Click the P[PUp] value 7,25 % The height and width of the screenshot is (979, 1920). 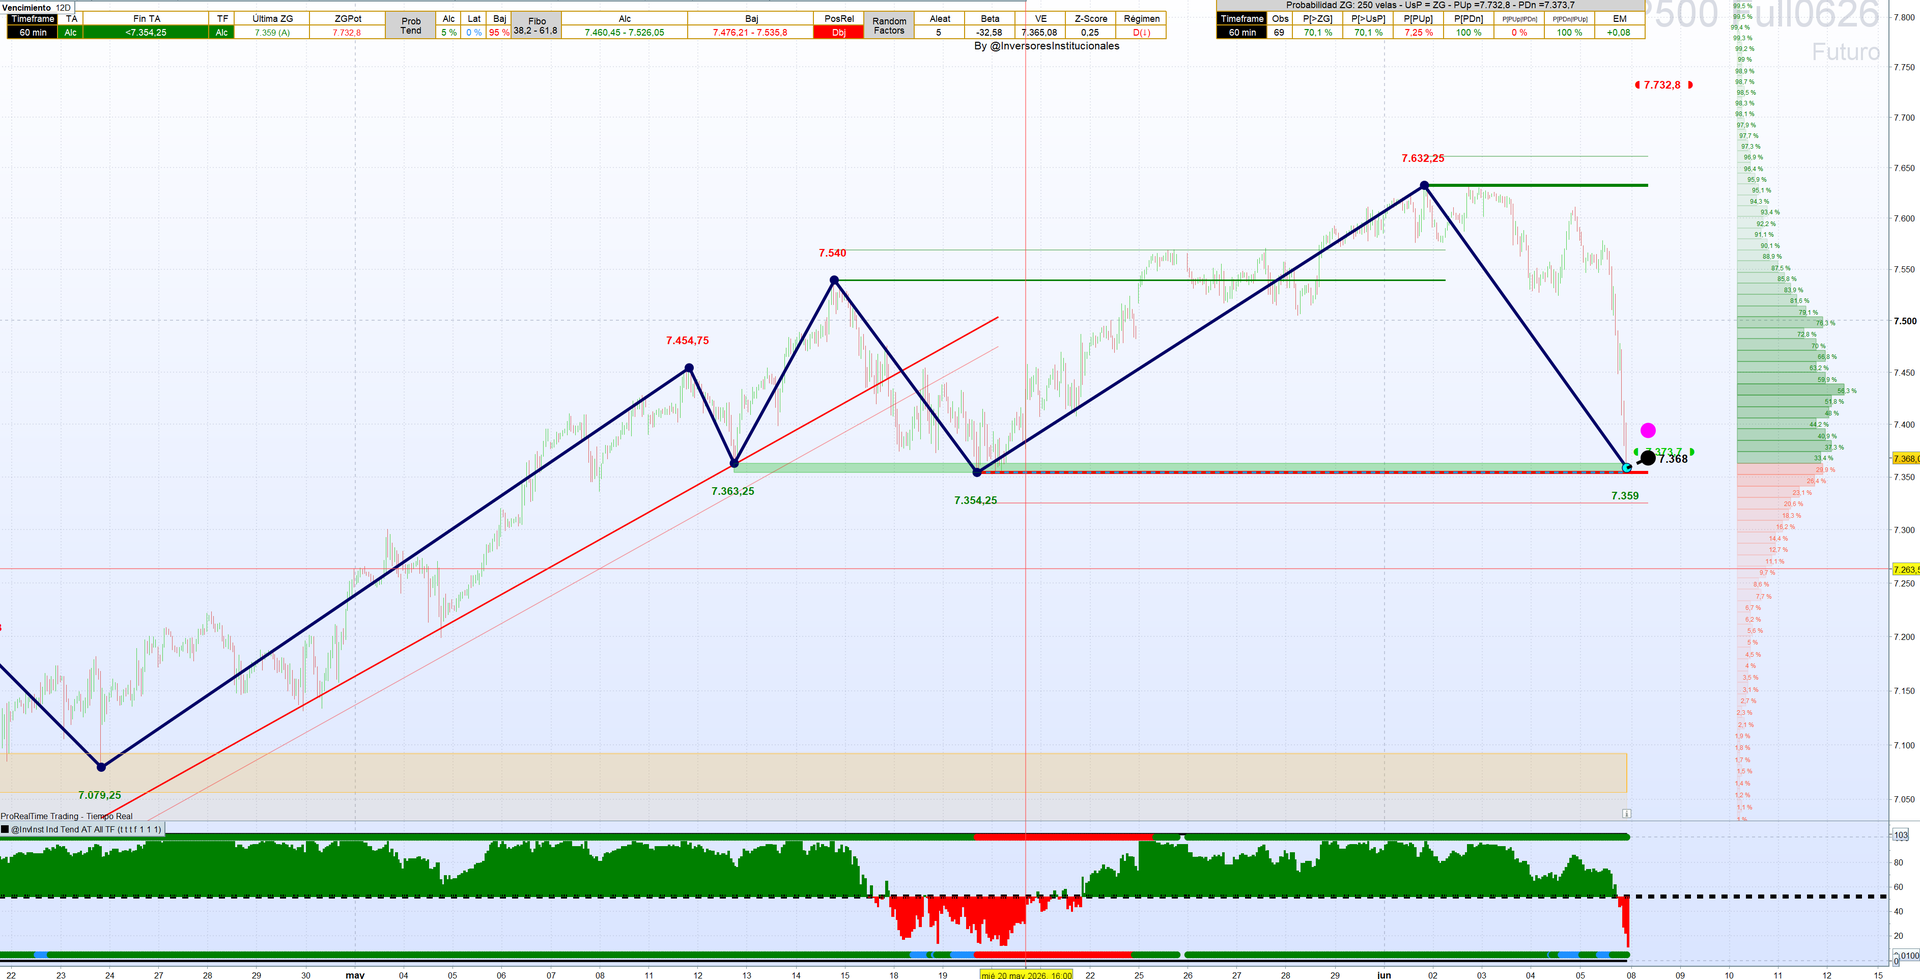(1418, 32)
